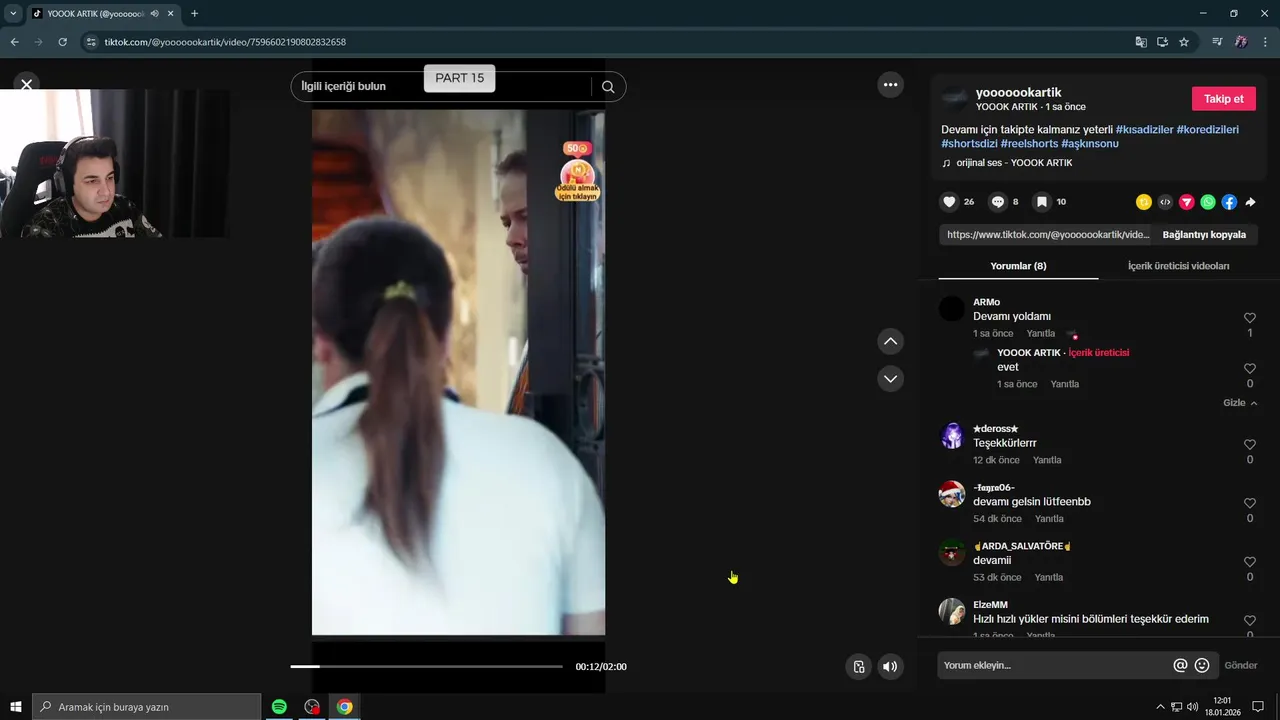1280x720 pixels.
Task: Copy the link with Bağlantıyı kopyala
Action: (1204, 235)
